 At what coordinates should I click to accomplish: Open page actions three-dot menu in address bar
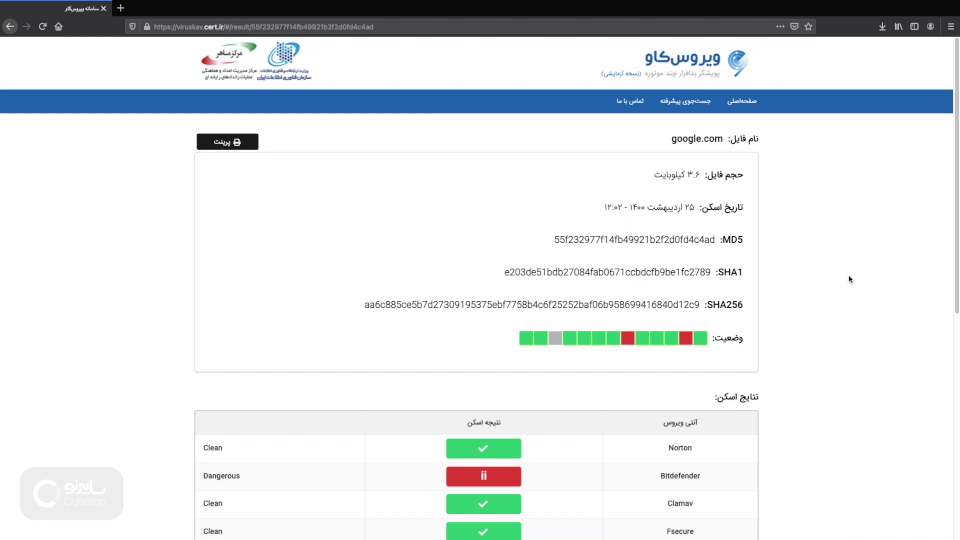(x=780, y=27)
